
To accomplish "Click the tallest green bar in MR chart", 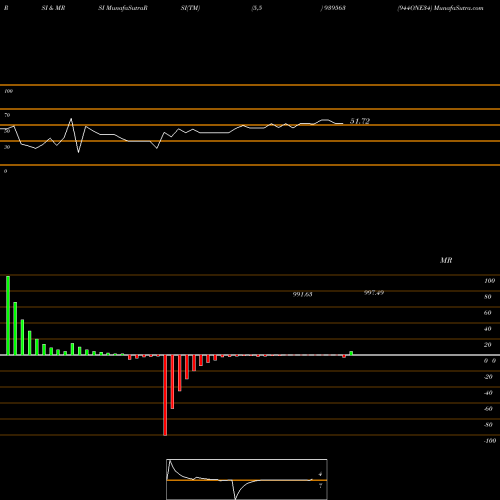I will click(x=8, y=315).
